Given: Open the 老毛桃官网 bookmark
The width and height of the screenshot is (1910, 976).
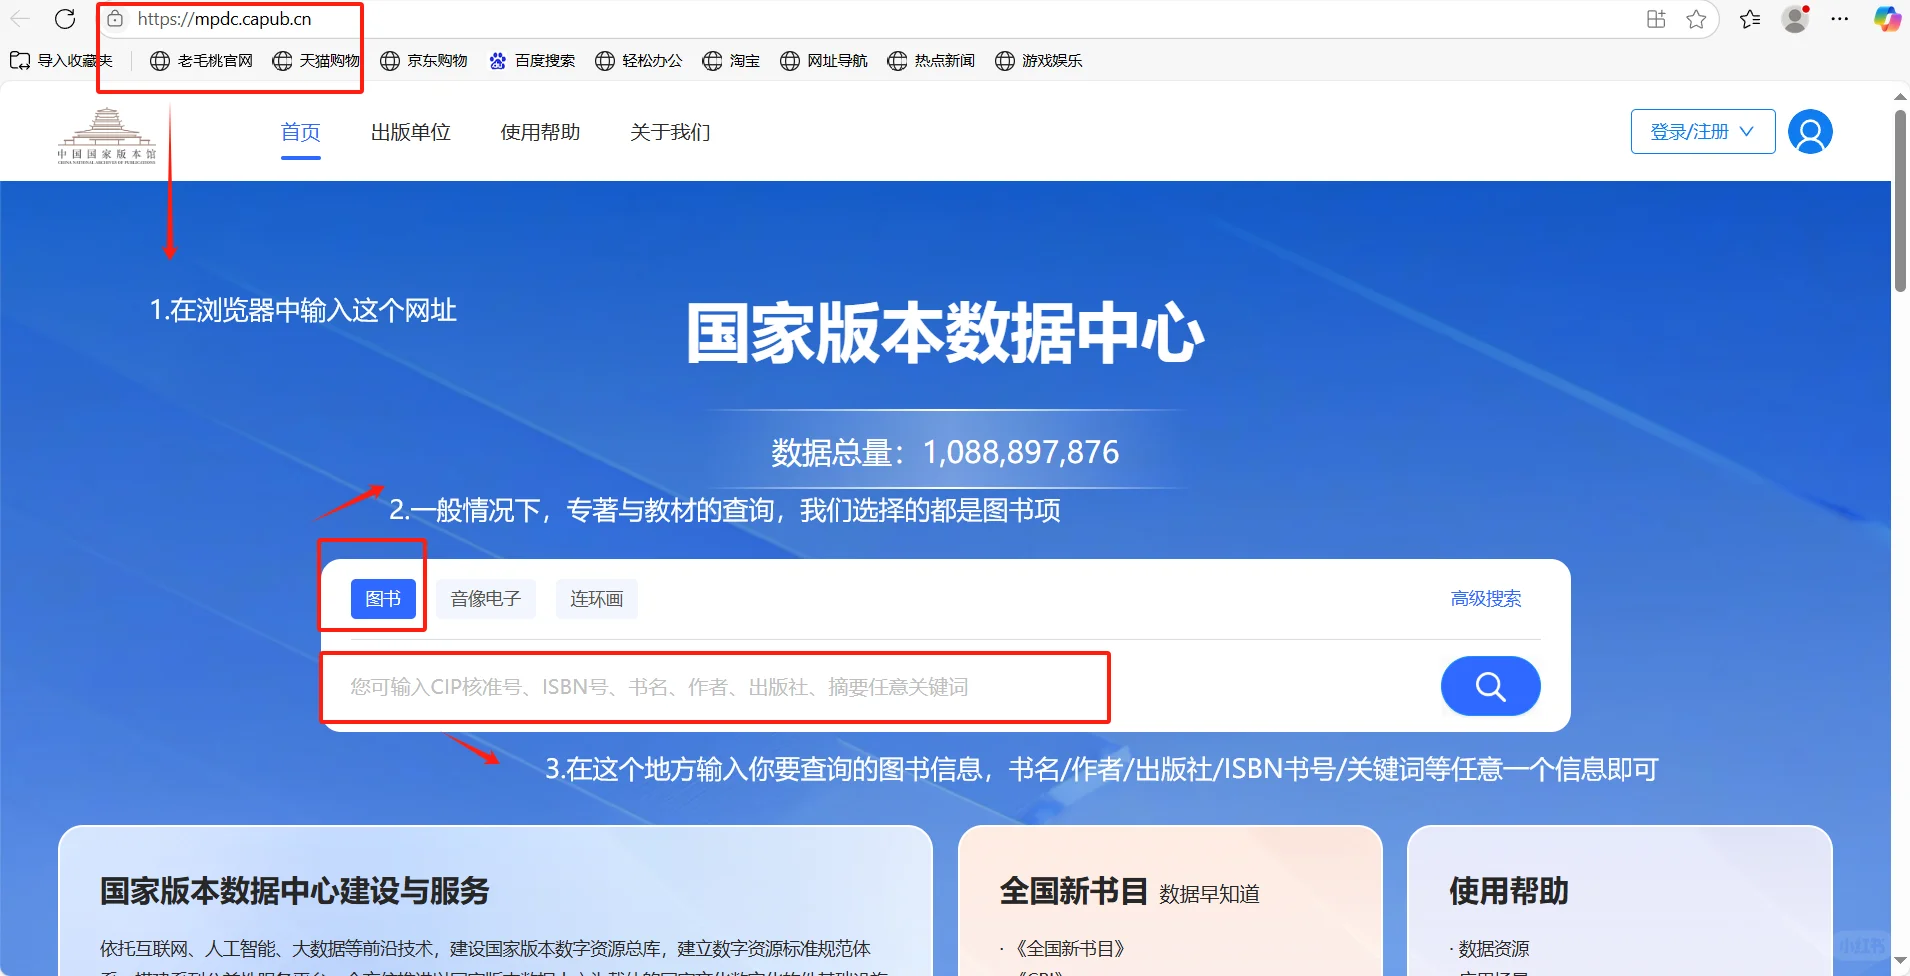Looking at the screenshot, I should (201, 61).
